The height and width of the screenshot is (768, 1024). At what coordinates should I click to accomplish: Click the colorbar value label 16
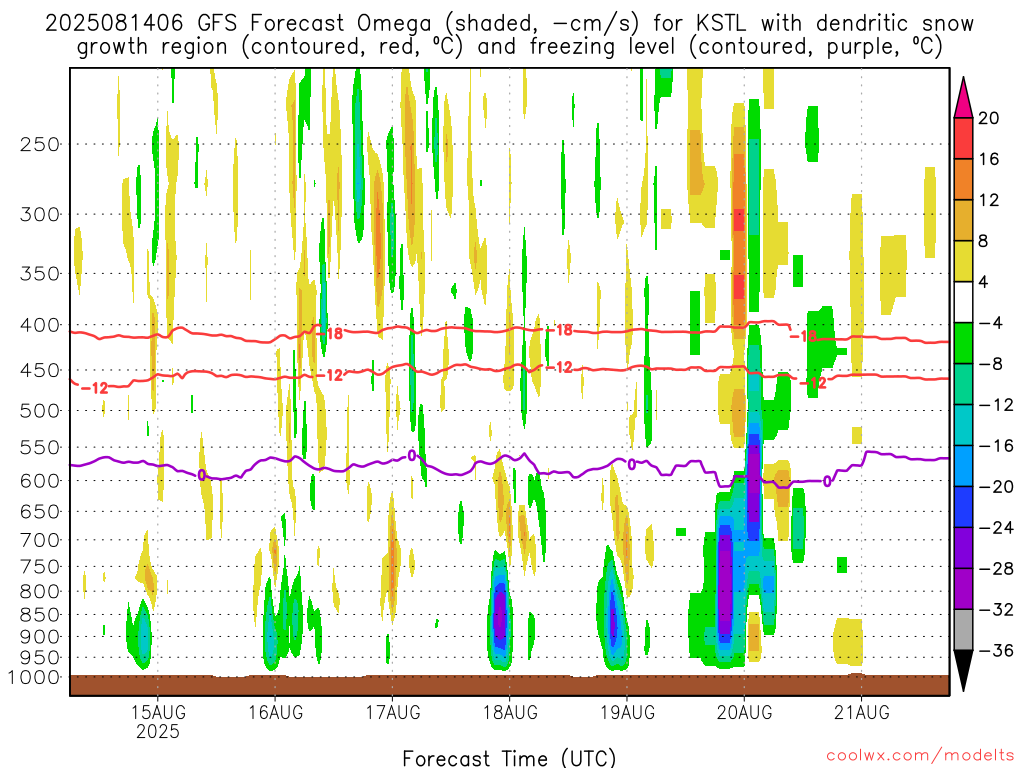click(989, 159)
